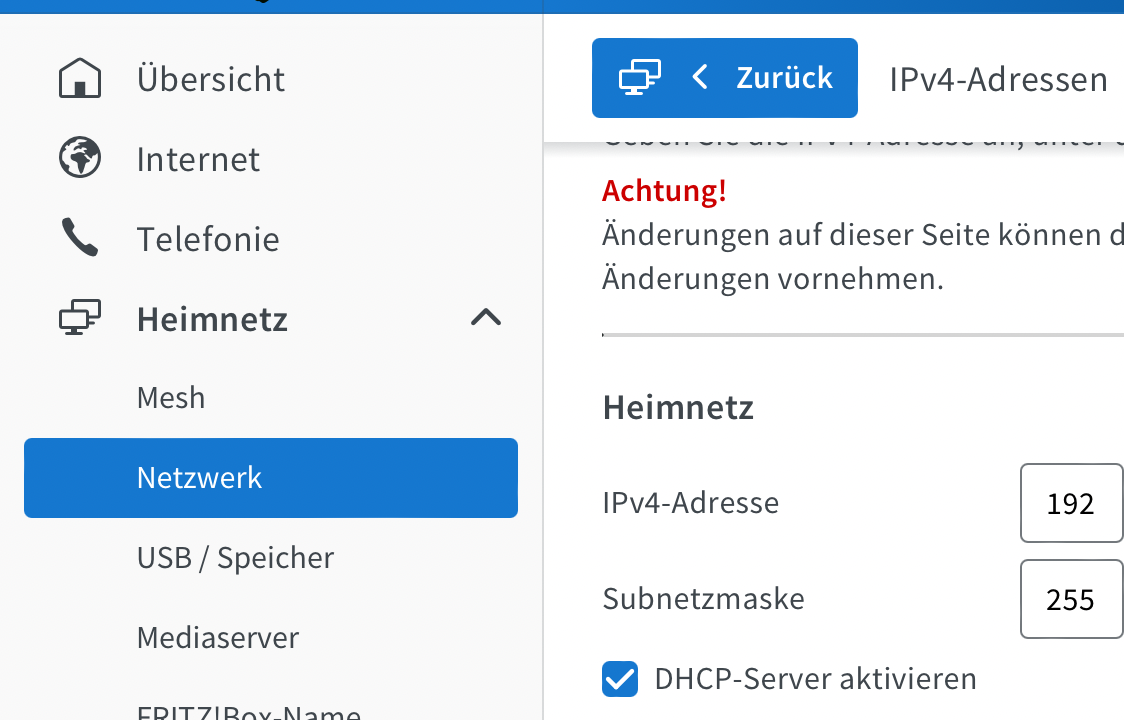Open USB / Speicher submenu entry
1124x720 pixels.
(x=235, y=558)
